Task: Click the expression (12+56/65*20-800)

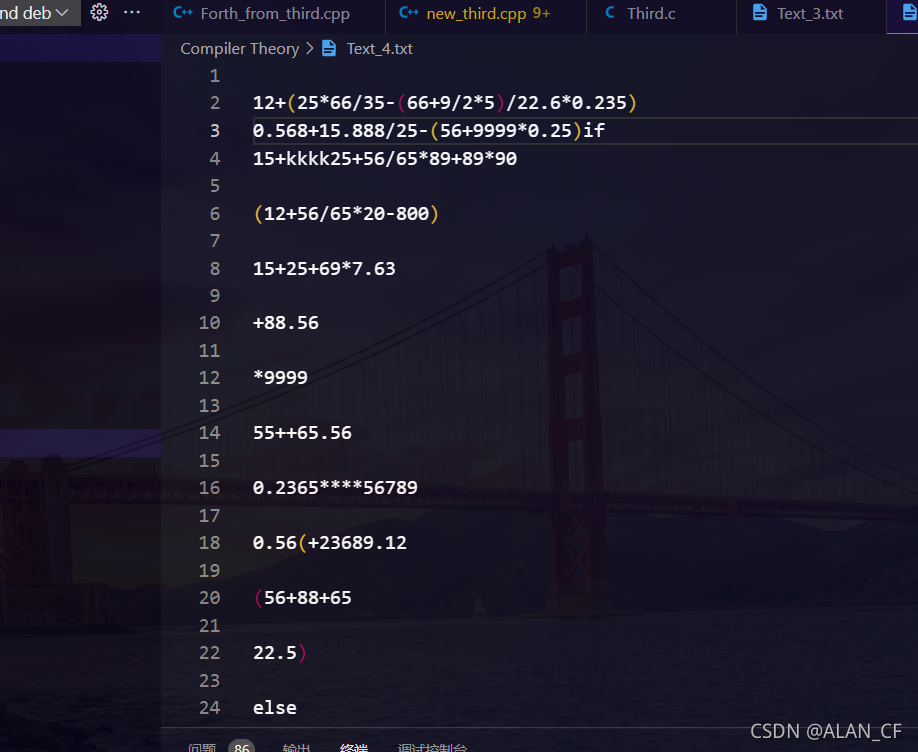Action: (346, 214)
